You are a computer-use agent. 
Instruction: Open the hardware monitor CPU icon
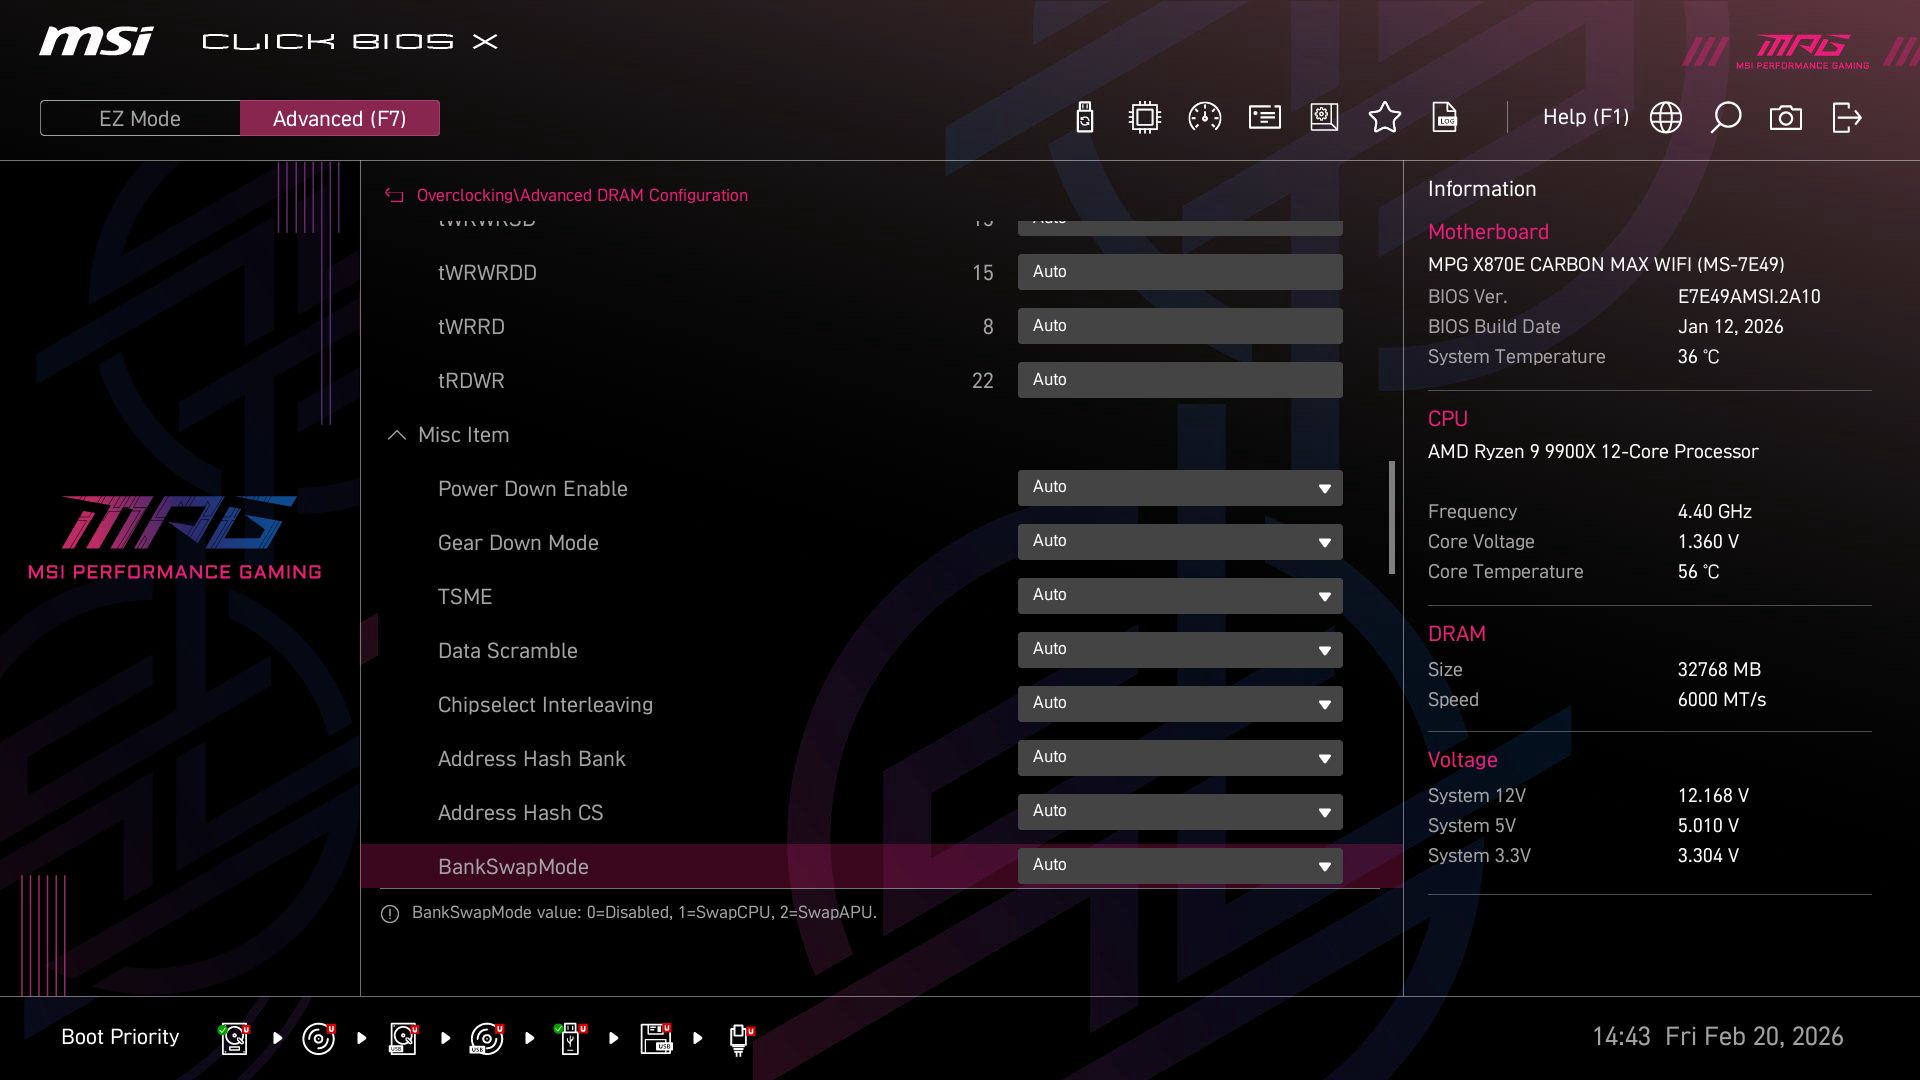point(1144,117)
